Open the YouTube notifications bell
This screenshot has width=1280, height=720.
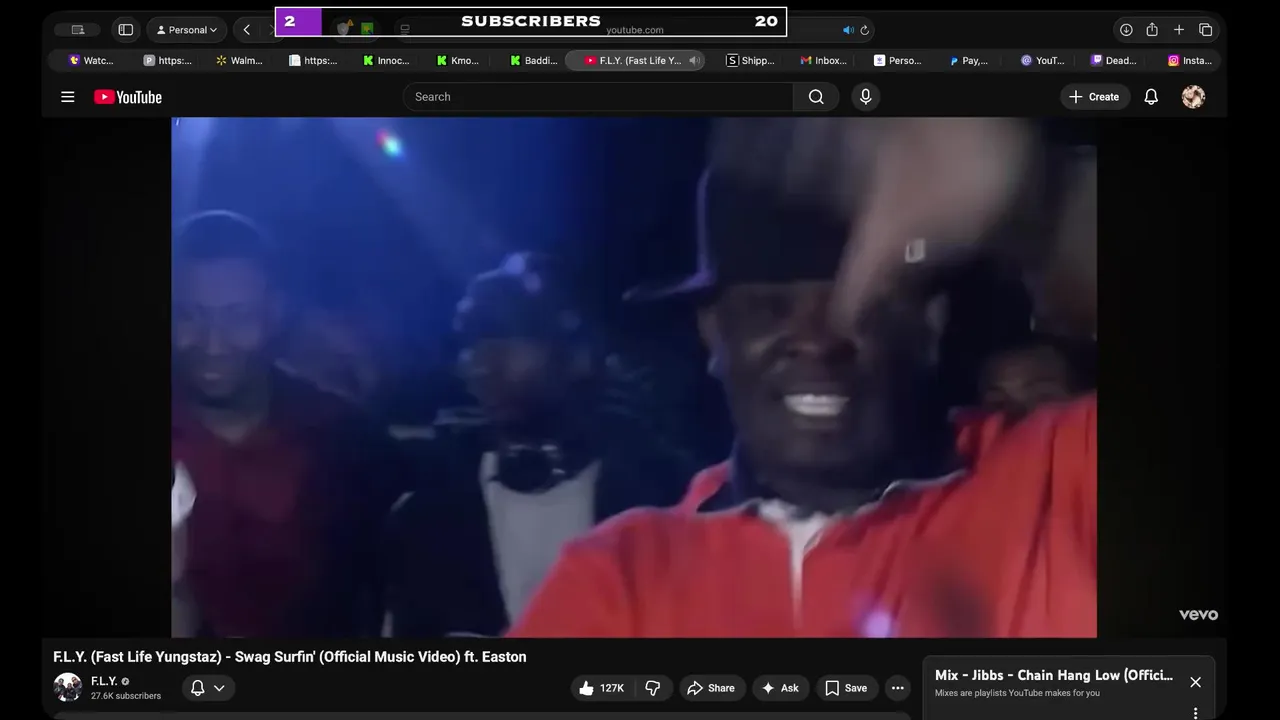pos(1151,97)
